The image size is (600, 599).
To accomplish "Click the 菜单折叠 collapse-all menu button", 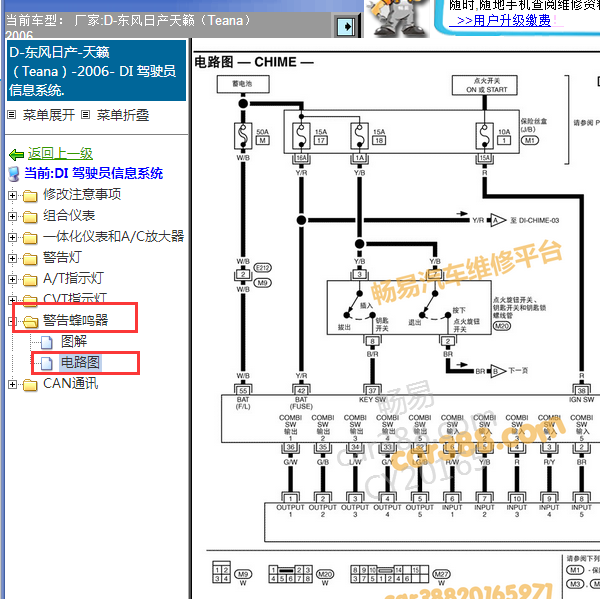I will pos(122,115).
